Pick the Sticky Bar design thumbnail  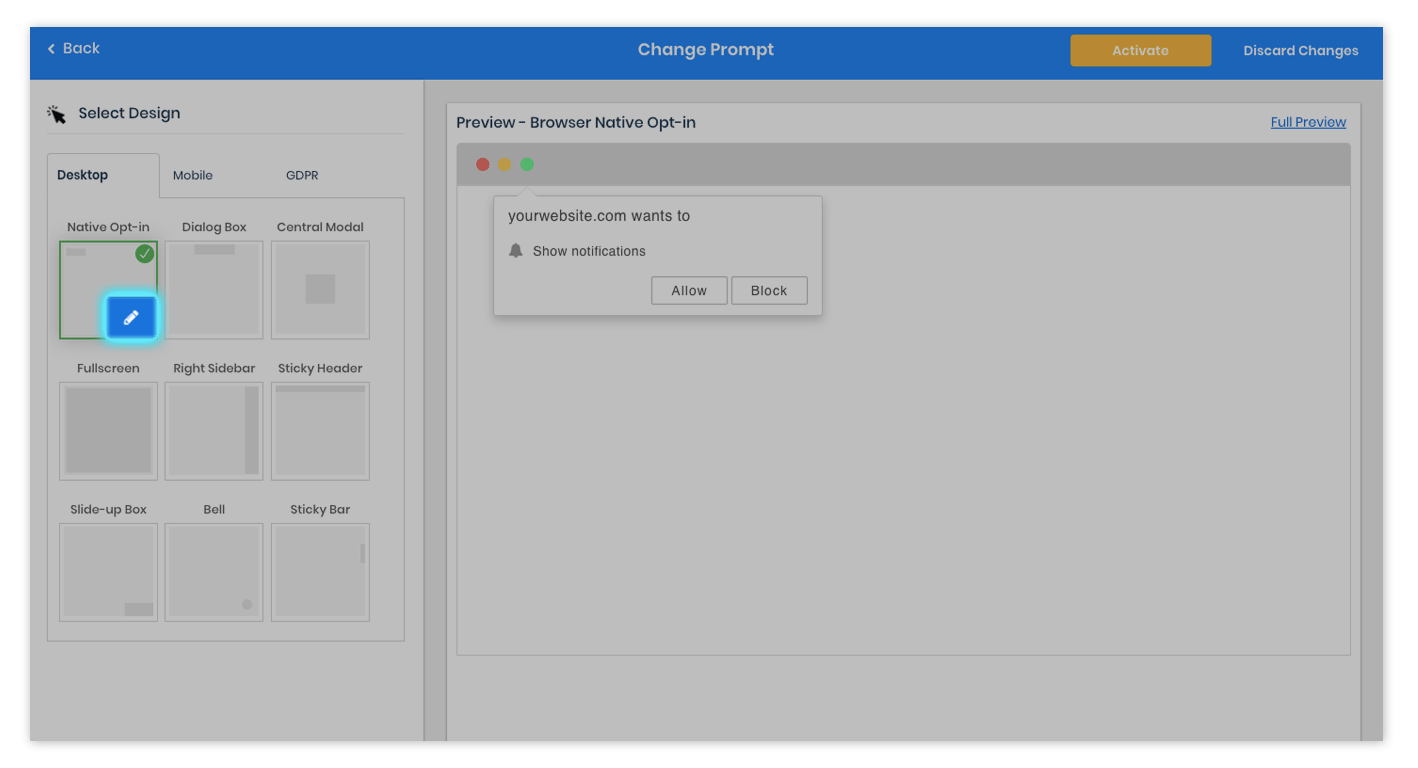point(320,572)
